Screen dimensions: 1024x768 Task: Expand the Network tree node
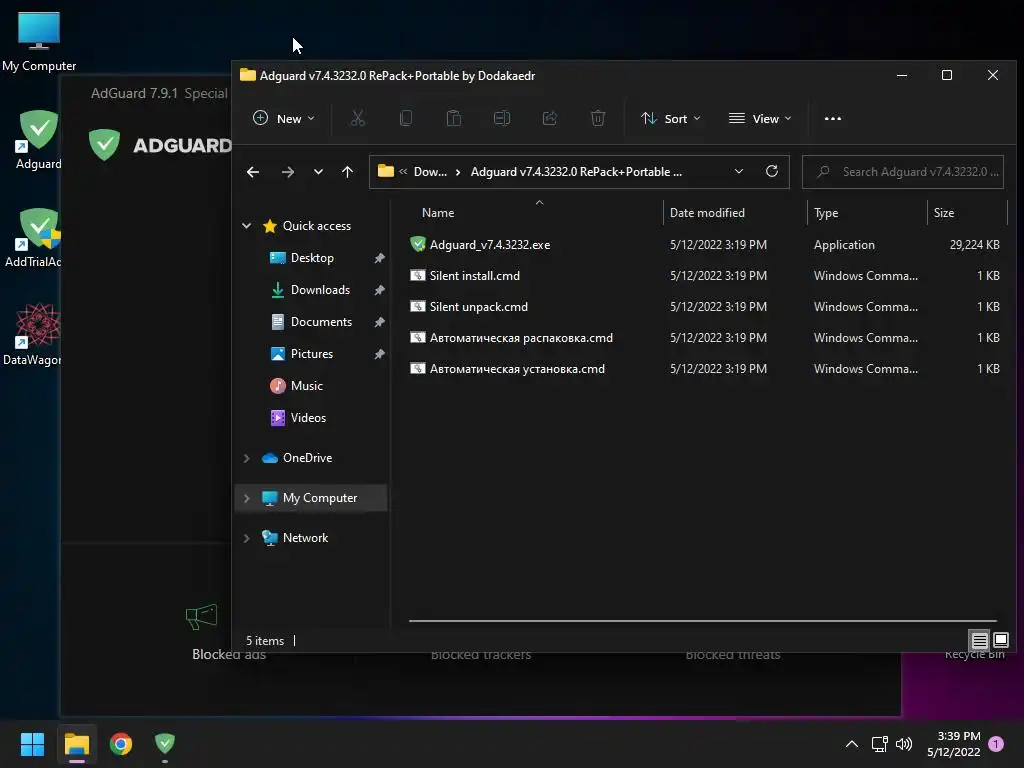tap(246, 538)
